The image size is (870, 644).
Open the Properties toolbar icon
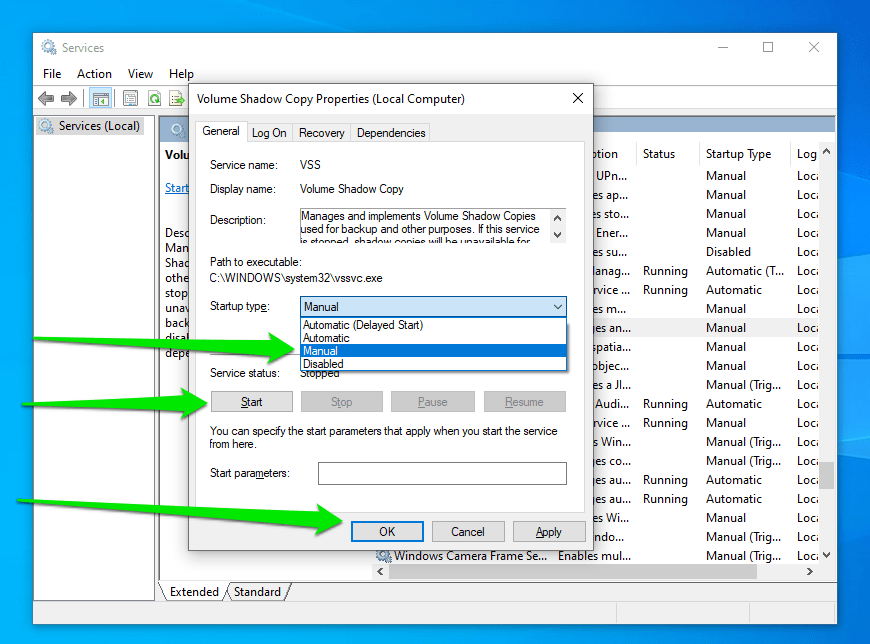tap(130, 98)
